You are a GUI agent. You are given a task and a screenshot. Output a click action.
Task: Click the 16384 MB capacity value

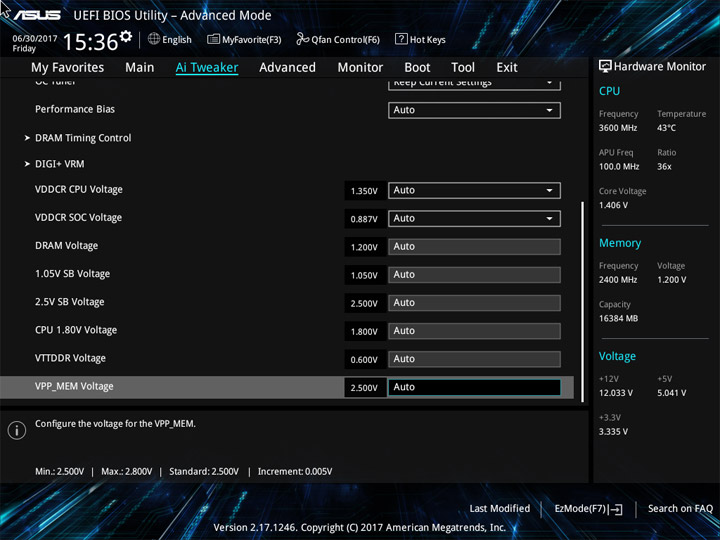[x=618, y=318]
